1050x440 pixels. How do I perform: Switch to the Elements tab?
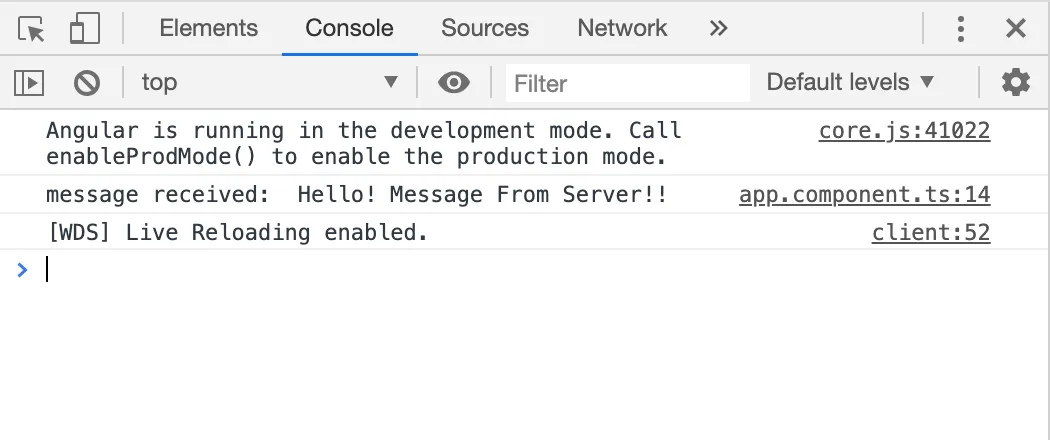click(208, 29)
